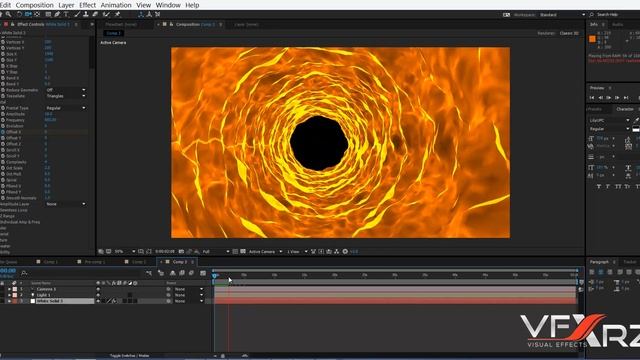Open the Composition menu
This screenshot has height=360, width=640.
pyautogui.click(x=35, y=5)
